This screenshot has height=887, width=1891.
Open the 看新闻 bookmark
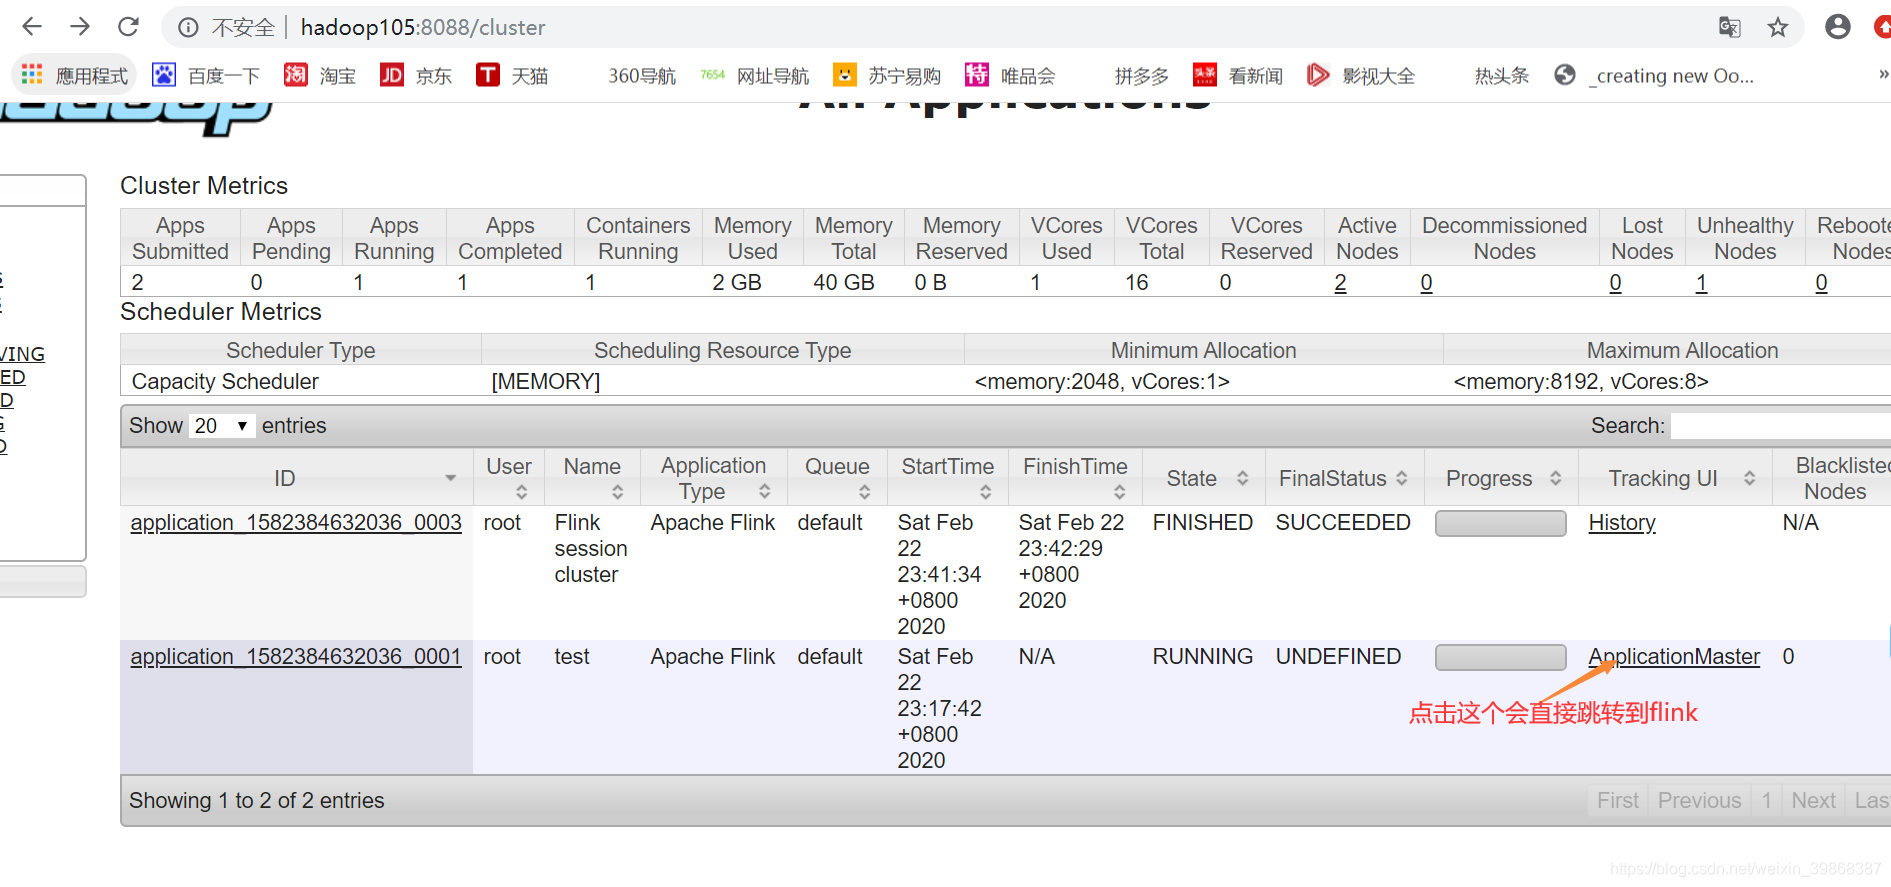(x=1238, y=75)
